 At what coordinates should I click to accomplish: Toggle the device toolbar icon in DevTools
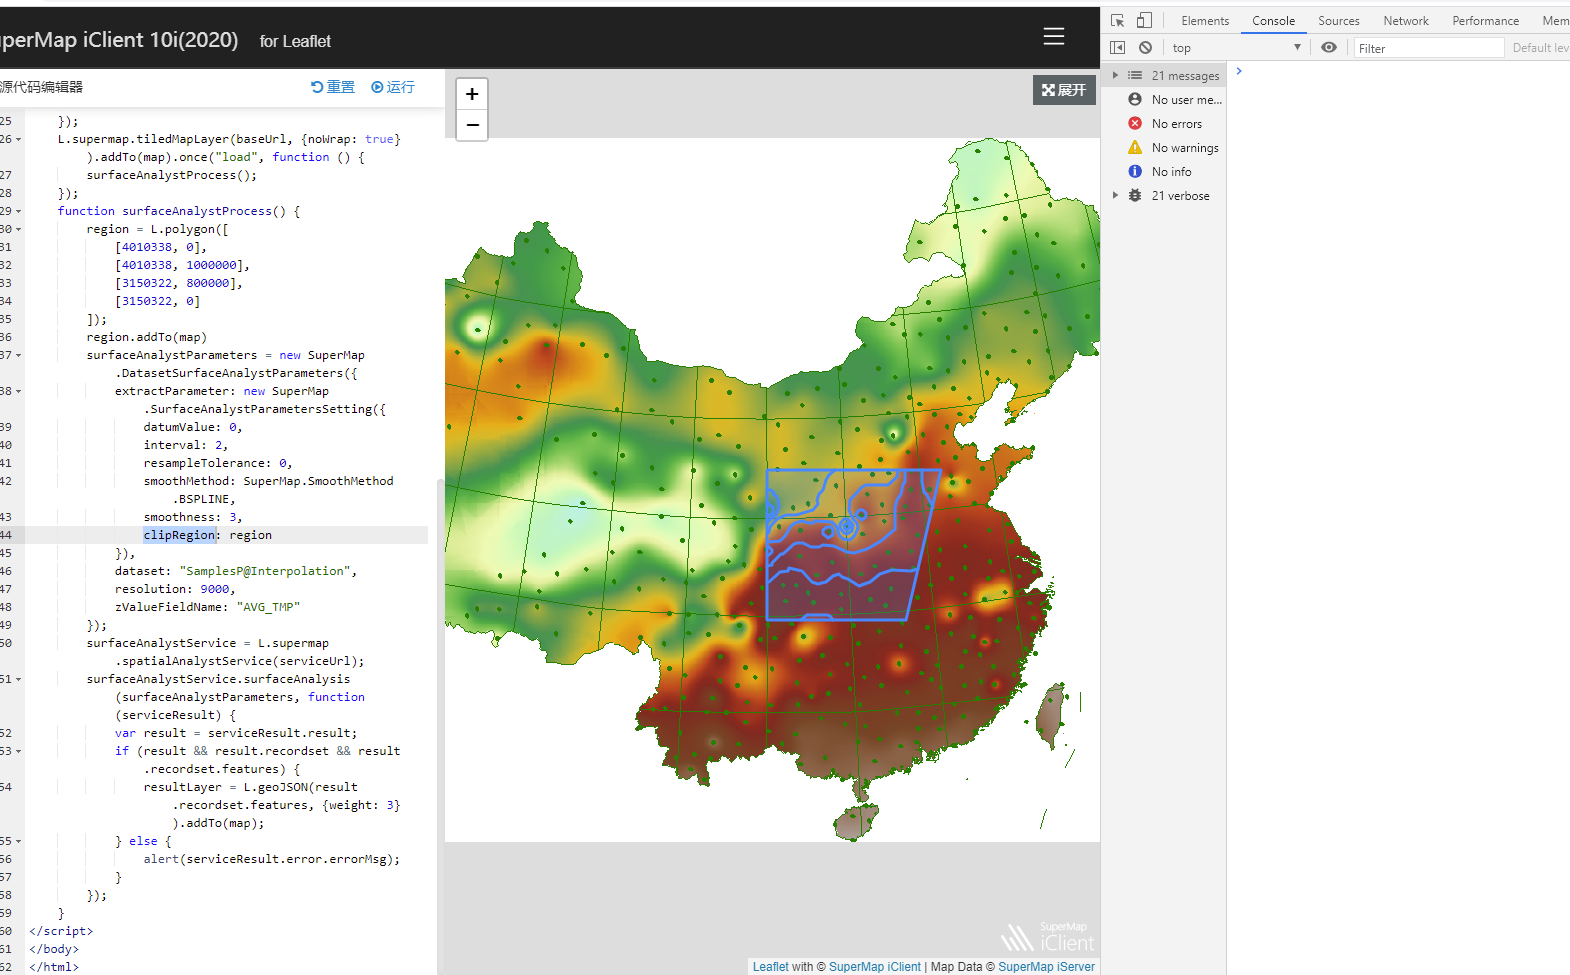click(x=1144, y=20)
